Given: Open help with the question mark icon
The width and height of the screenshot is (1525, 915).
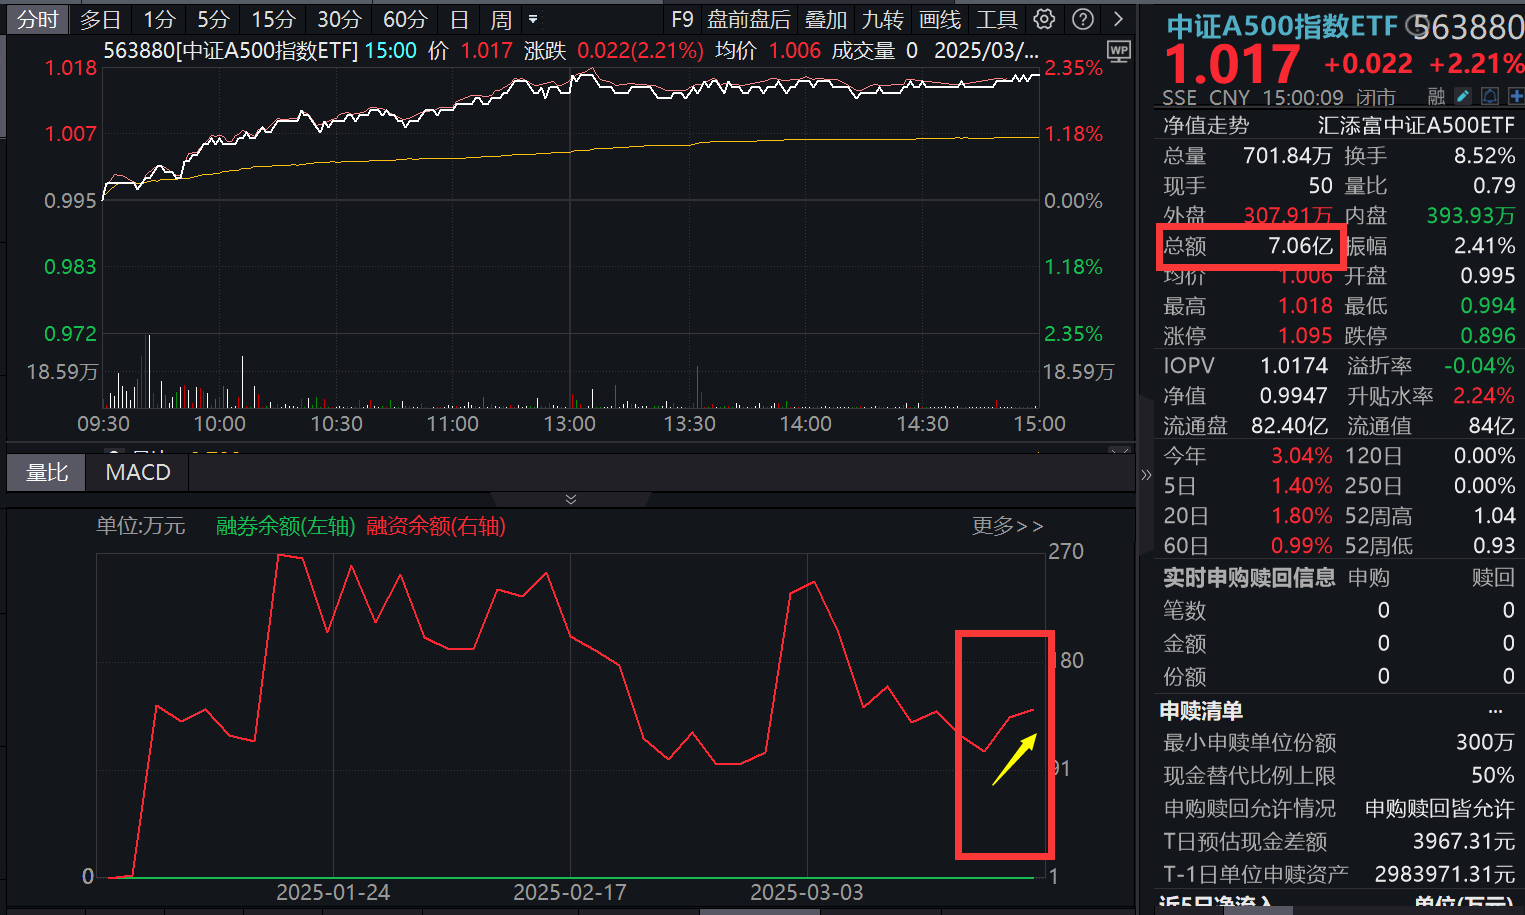Looking at the screenshot, I should tap(1084, 18).
